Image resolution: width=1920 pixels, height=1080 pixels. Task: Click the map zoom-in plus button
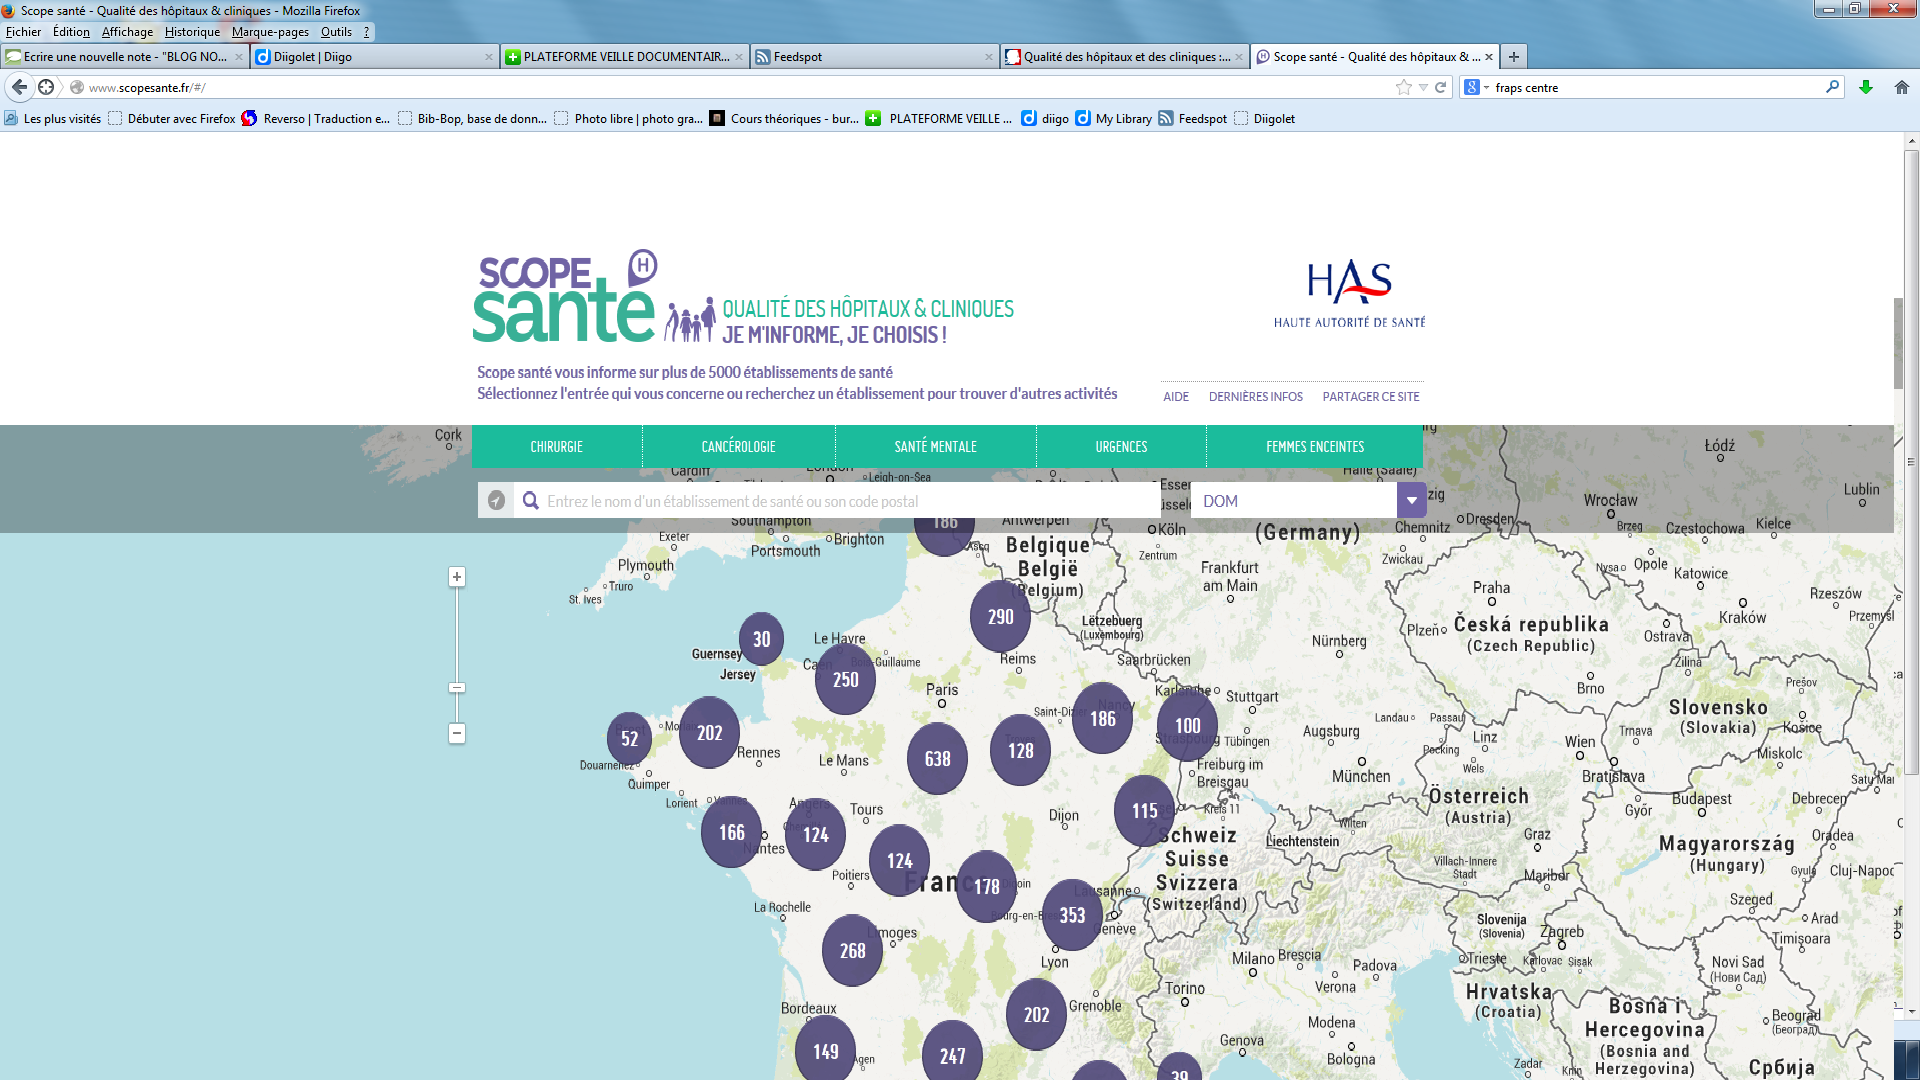pos(457,577)
